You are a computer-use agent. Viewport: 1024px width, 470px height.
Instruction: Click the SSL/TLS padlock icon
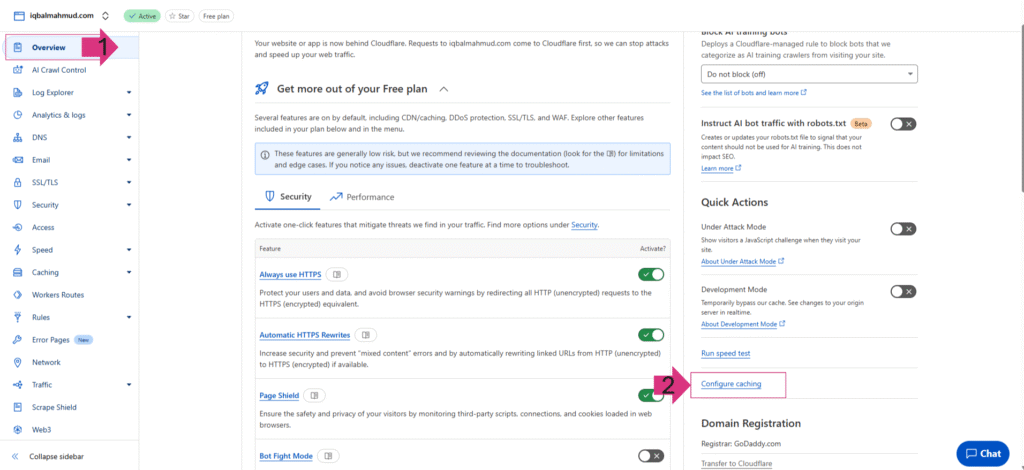[x=18, y=183]
